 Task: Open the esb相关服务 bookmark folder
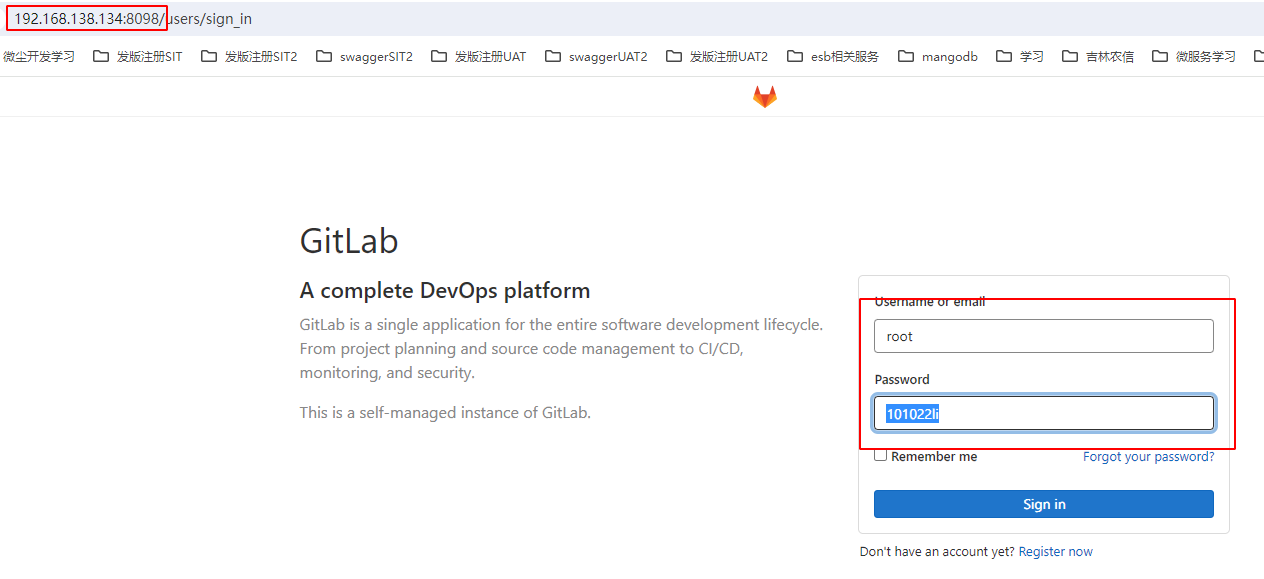[x=833, y=57]
